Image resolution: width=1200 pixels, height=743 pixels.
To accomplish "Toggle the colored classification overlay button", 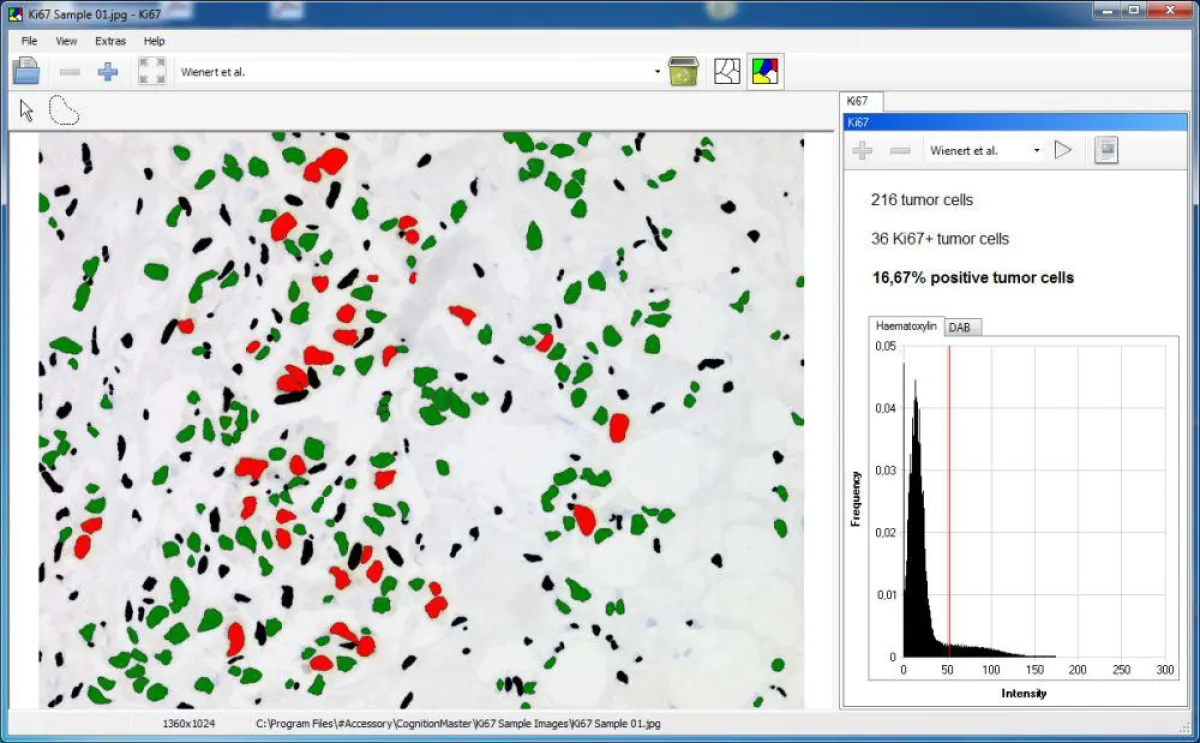I will [x=766, y=71].
